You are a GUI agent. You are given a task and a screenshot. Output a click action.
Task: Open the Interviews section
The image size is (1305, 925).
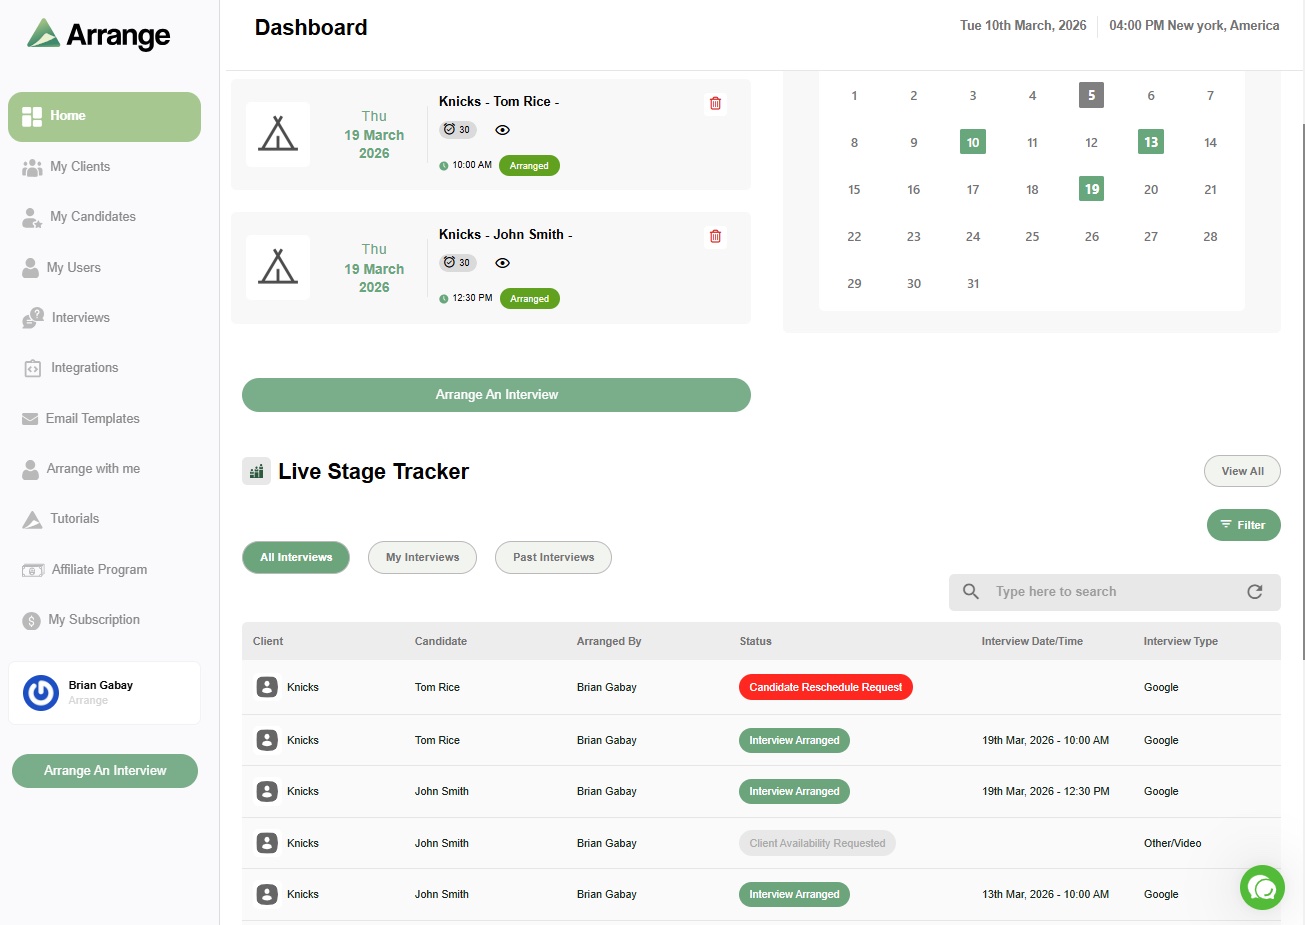[x=80, y=317]
